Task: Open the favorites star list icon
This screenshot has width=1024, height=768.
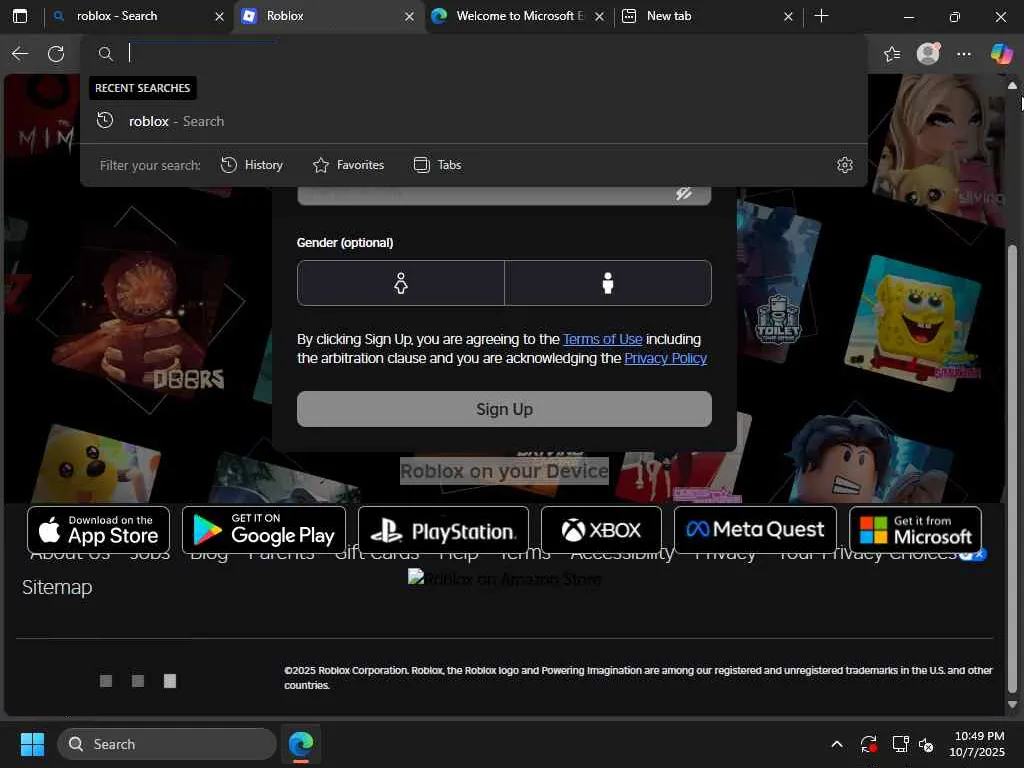Action: tap(892, 54)
